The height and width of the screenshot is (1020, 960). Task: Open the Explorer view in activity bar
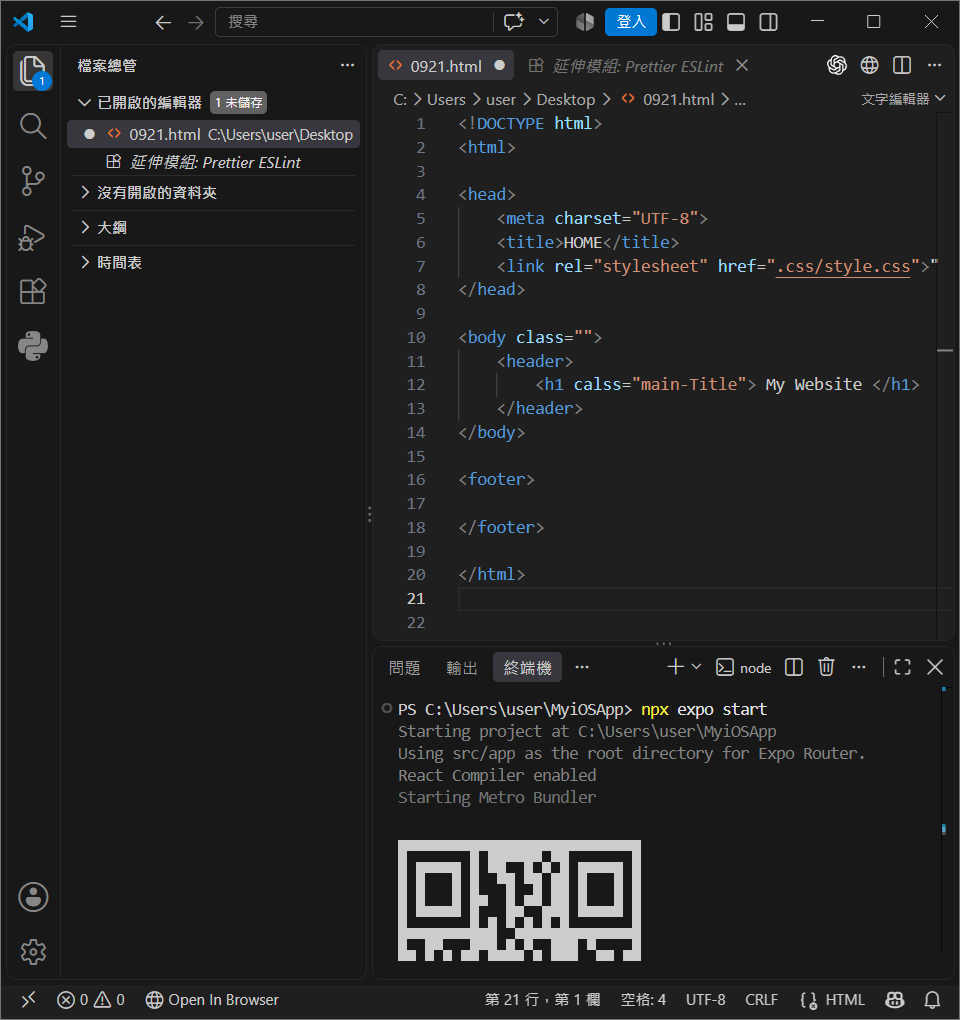click(33, 71)
